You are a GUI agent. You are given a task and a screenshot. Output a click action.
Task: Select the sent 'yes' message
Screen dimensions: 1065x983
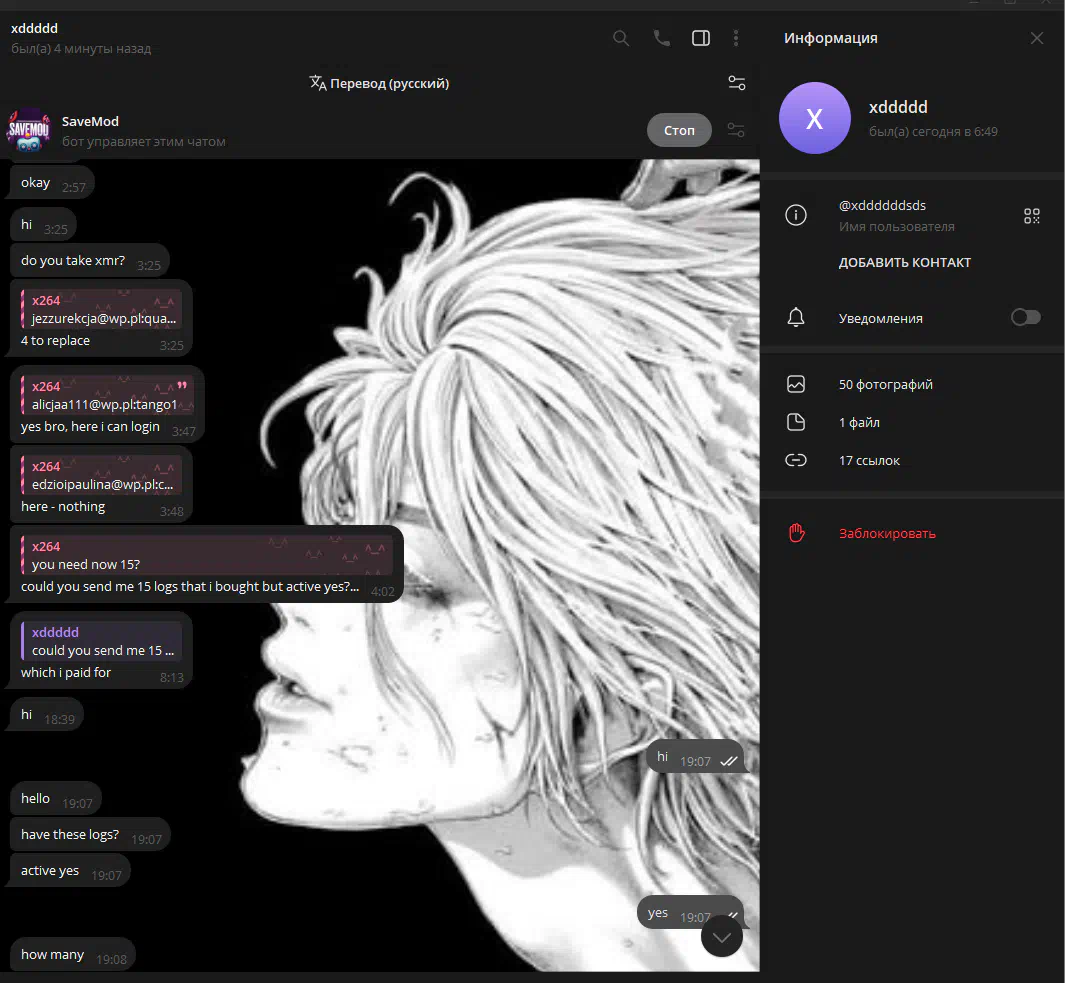tap(691, 913)
